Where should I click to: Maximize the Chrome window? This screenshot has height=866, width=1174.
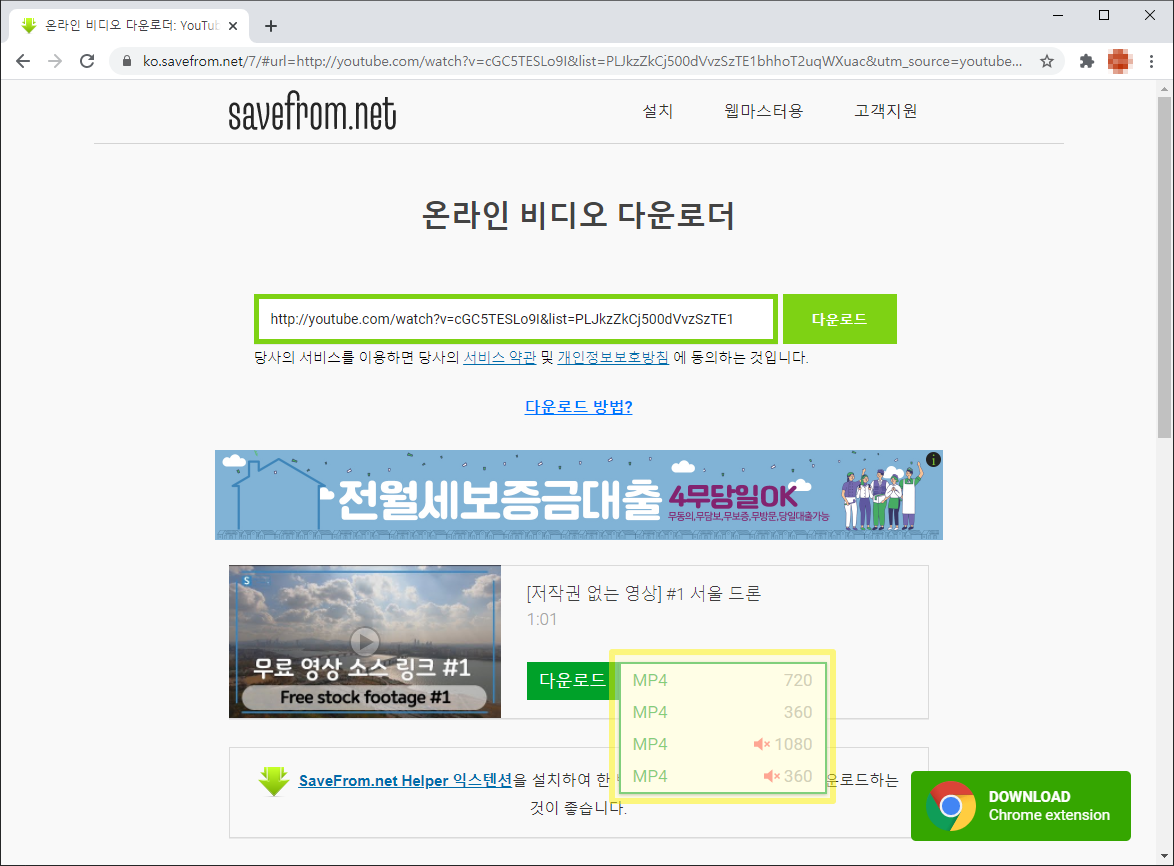(x=1104, y=15)
